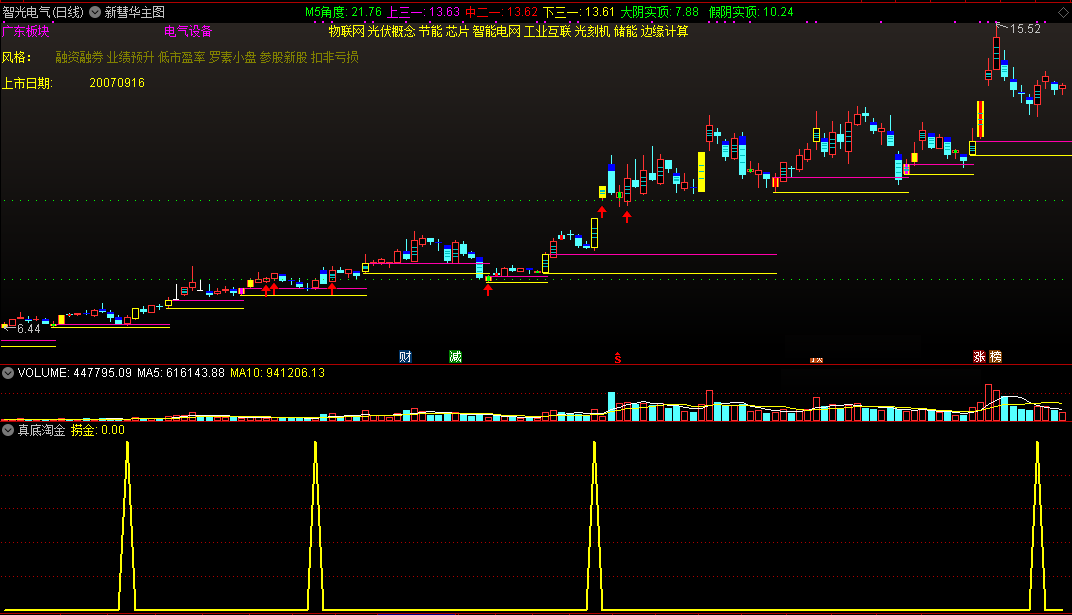Click the 参股新股 style tag

(x=284, y=57)
